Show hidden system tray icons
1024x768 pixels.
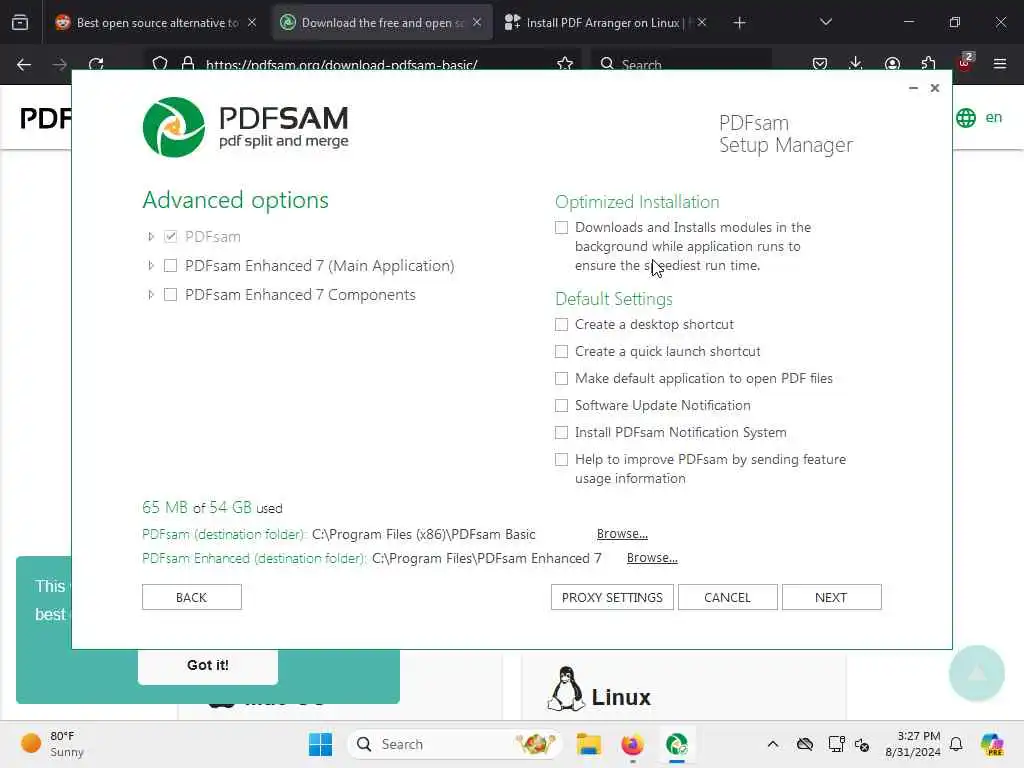[x=773, y=744]
